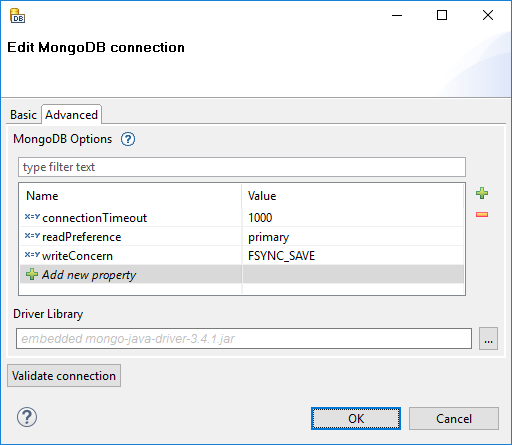Click the x=y icon beside connectionTimeout
Viewport: 512px width, 445px height.
tap(32, 217)
